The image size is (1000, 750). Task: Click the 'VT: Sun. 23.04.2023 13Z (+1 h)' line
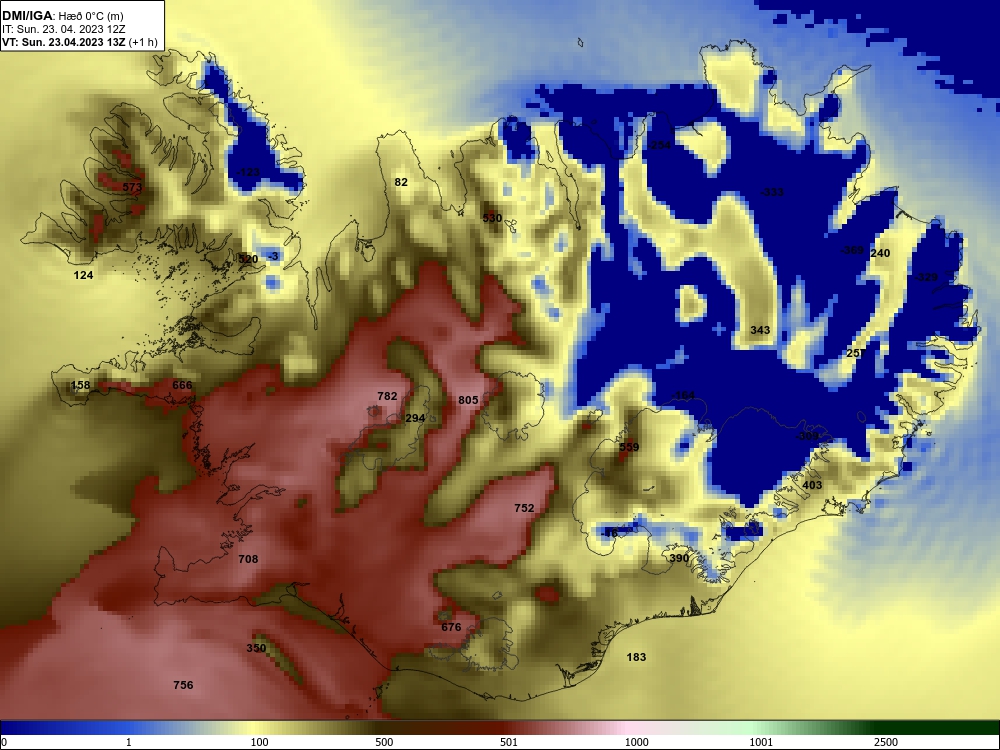pos(80,42)
